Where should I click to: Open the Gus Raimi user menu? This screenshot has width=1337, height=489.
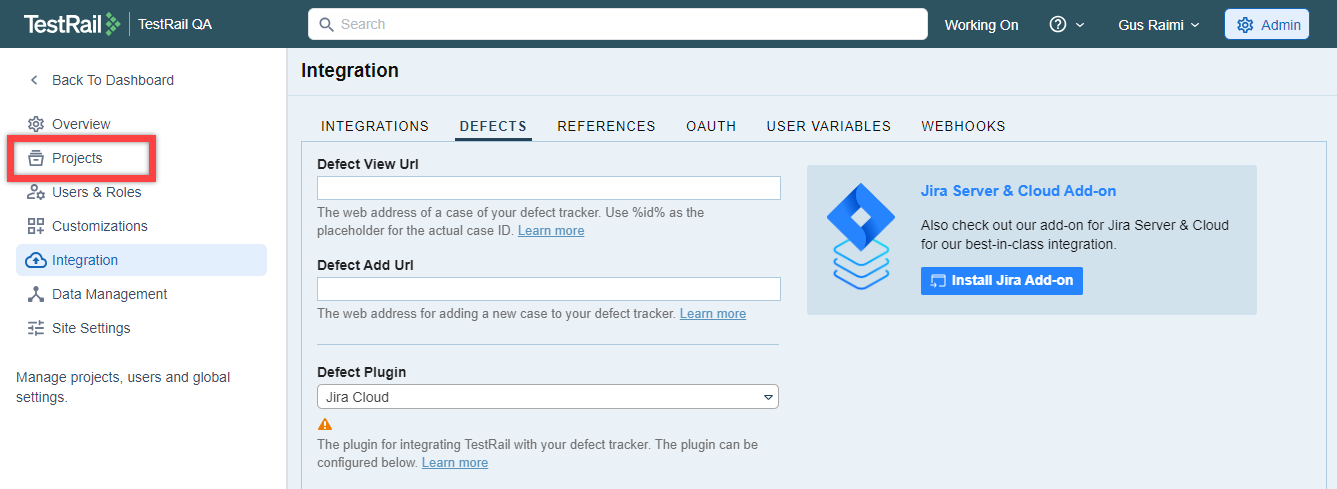pos(1159,25)
